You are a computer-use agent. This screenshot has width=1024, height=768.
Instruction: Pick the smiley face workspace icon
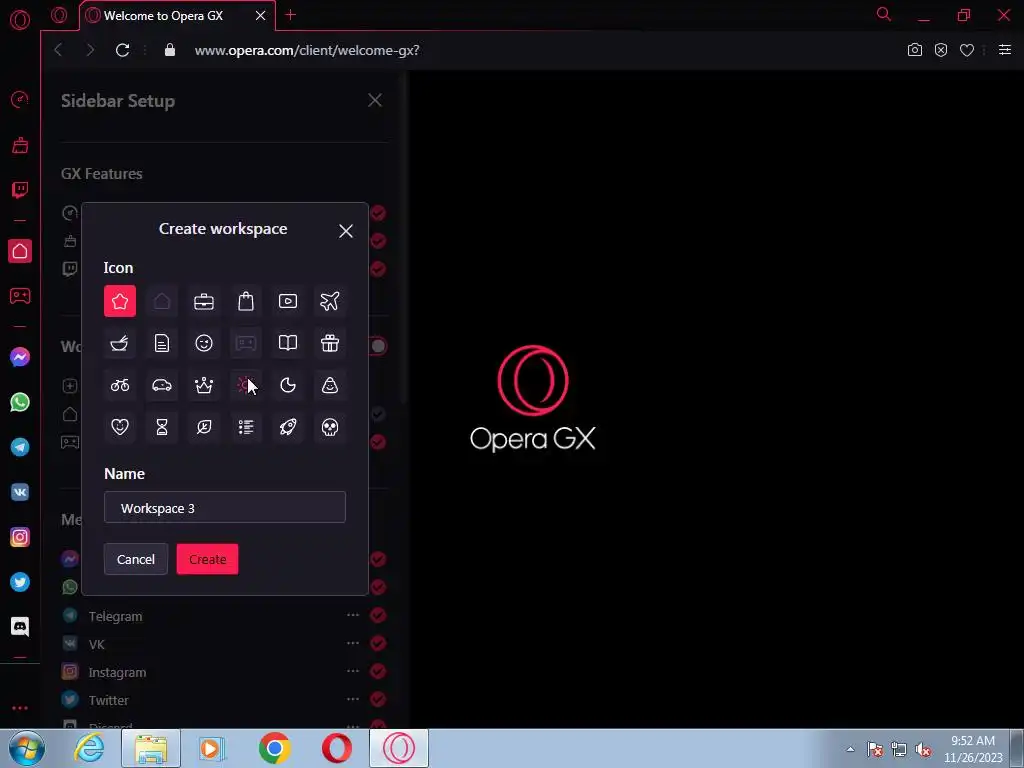tap(204, 343)
